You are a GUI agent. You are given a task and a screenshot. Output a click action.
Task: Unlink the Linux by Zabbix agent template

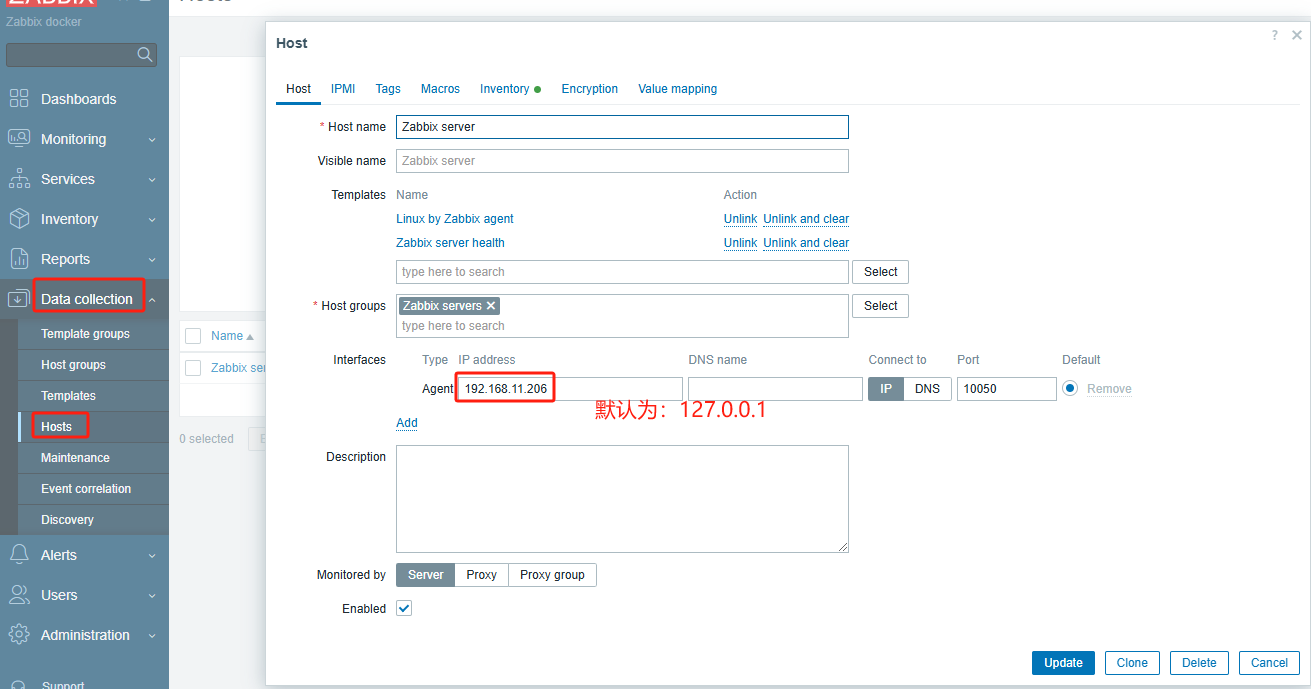click(740, 219)
